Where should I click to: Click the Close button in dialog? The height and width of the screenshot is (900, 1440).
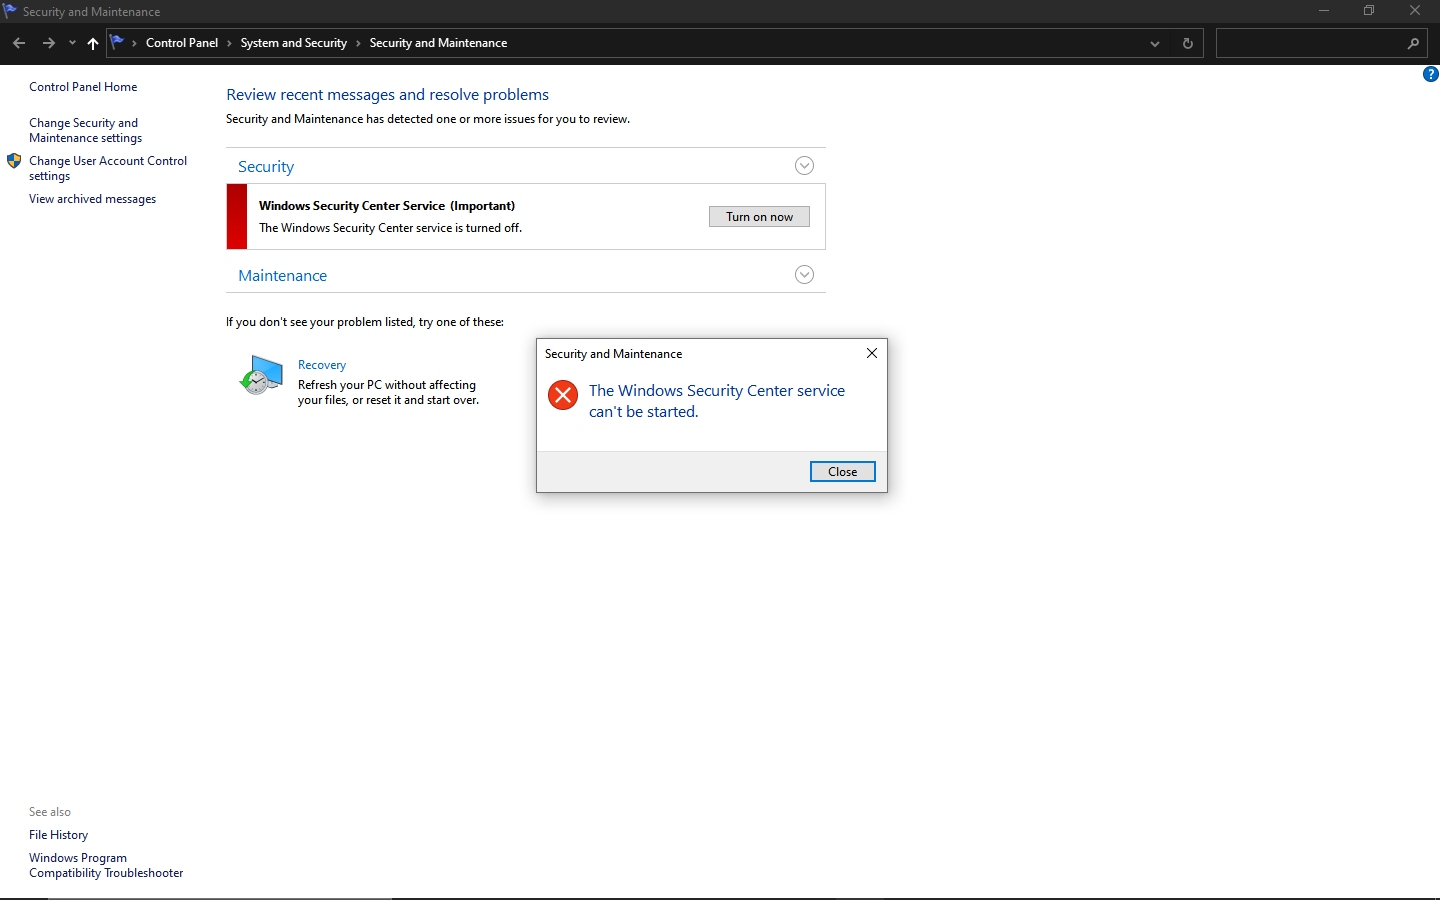(842, 472)
